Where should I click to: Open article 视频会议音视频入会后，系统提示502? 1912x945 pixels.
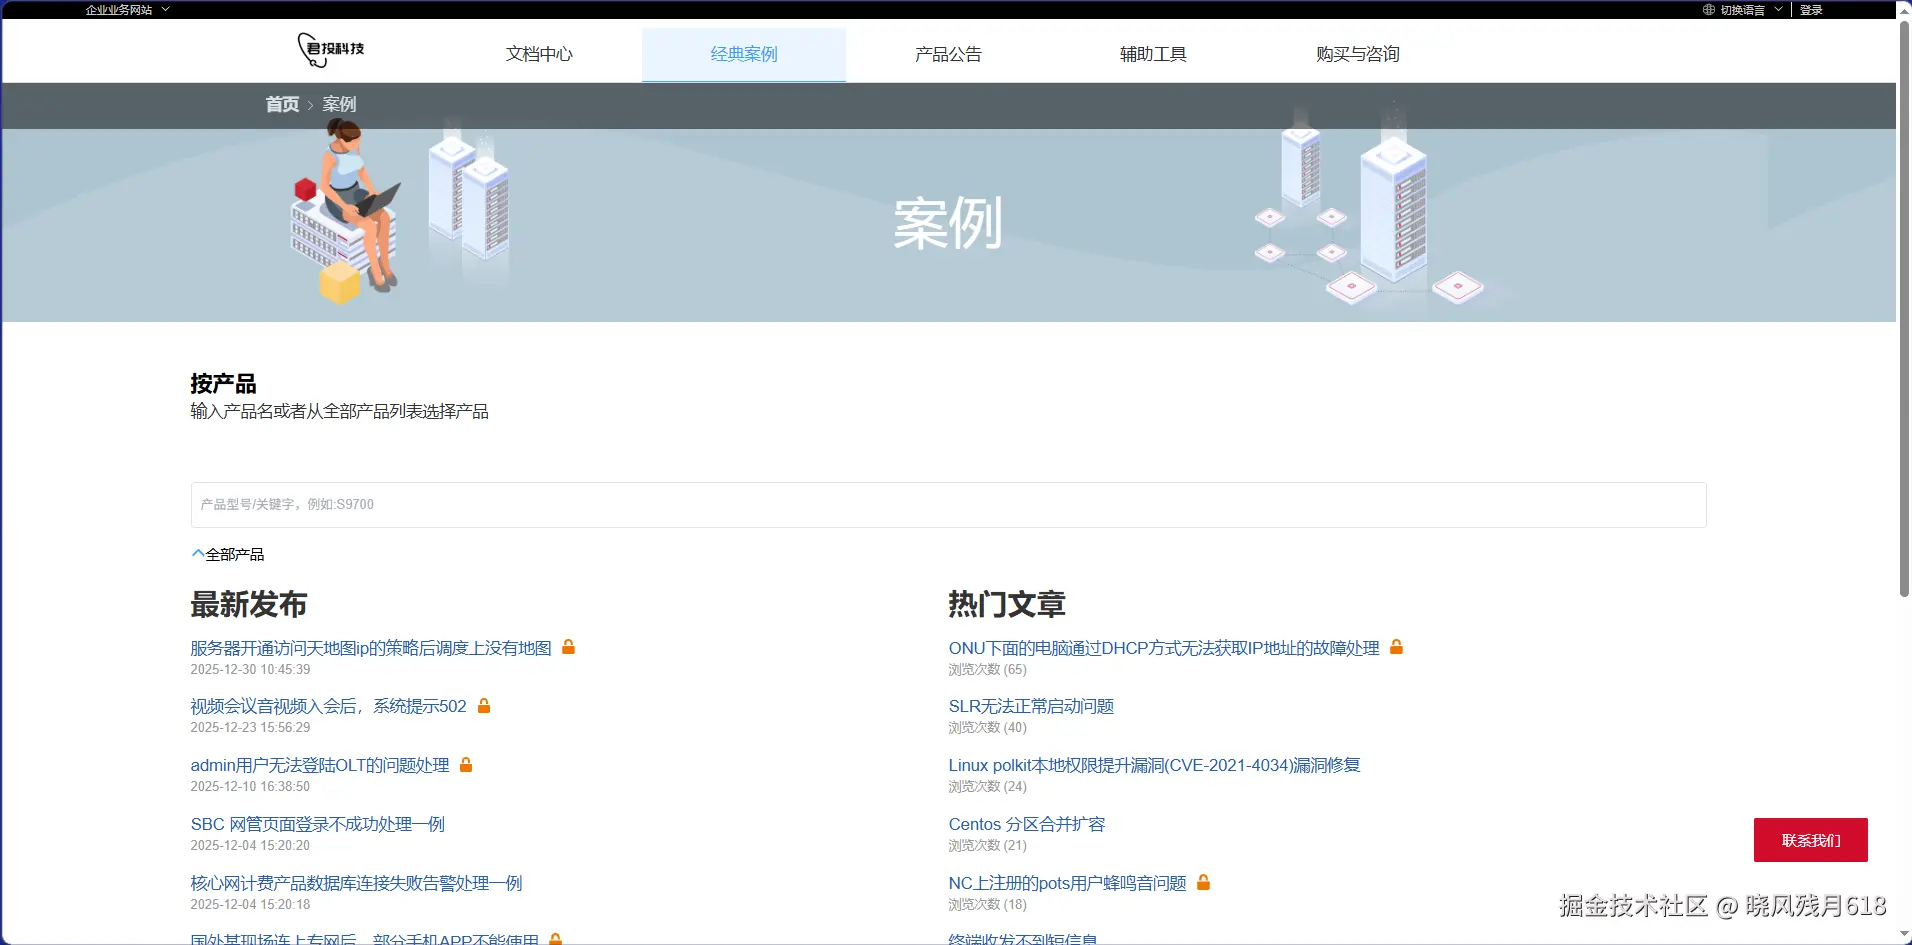coord(329,706)
